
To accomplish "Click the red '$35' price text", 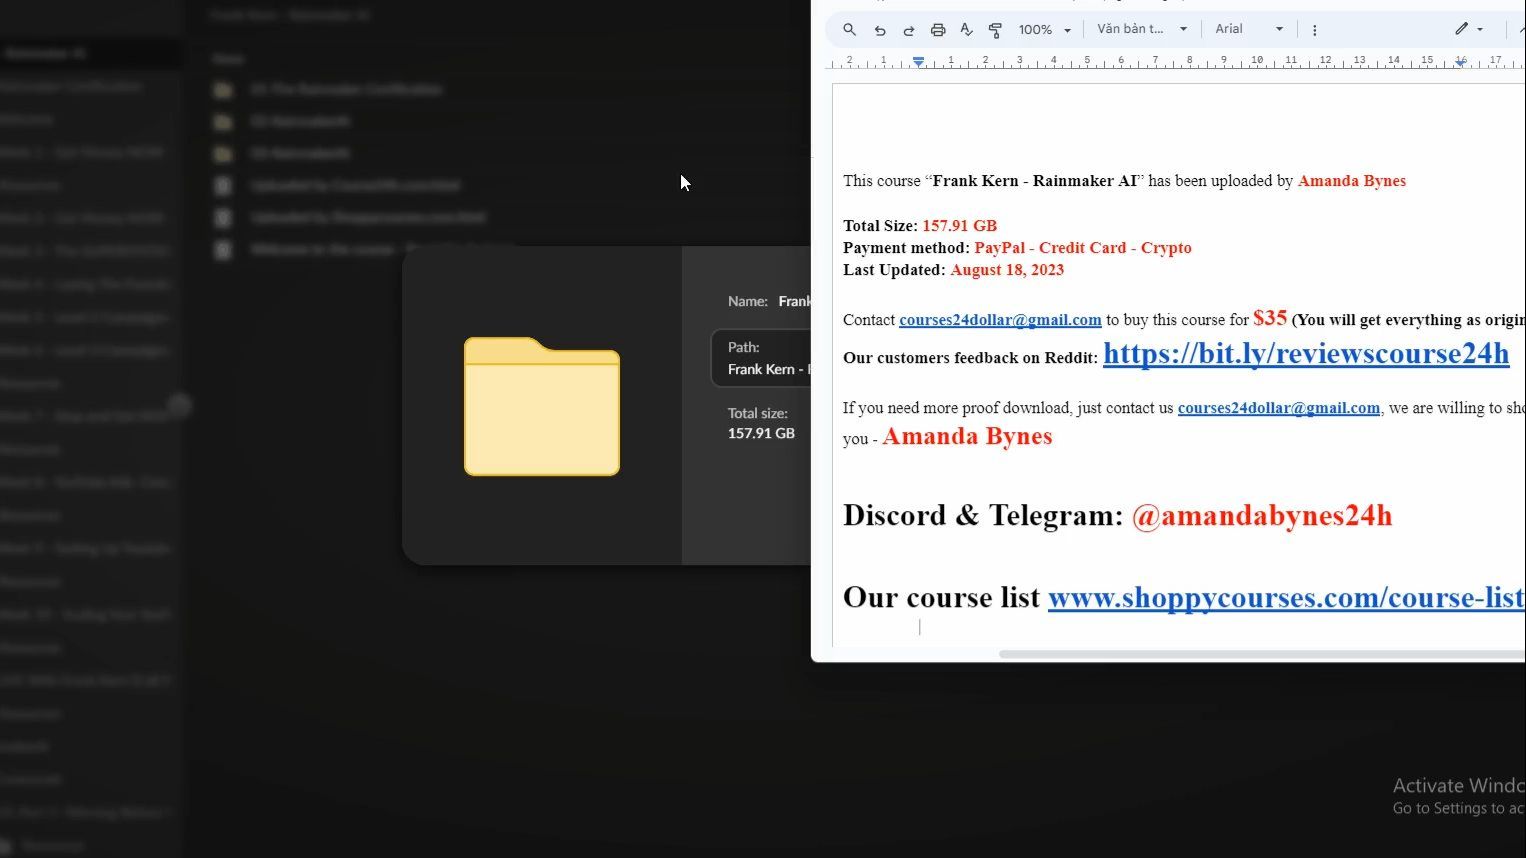I will coord(1270,318).
